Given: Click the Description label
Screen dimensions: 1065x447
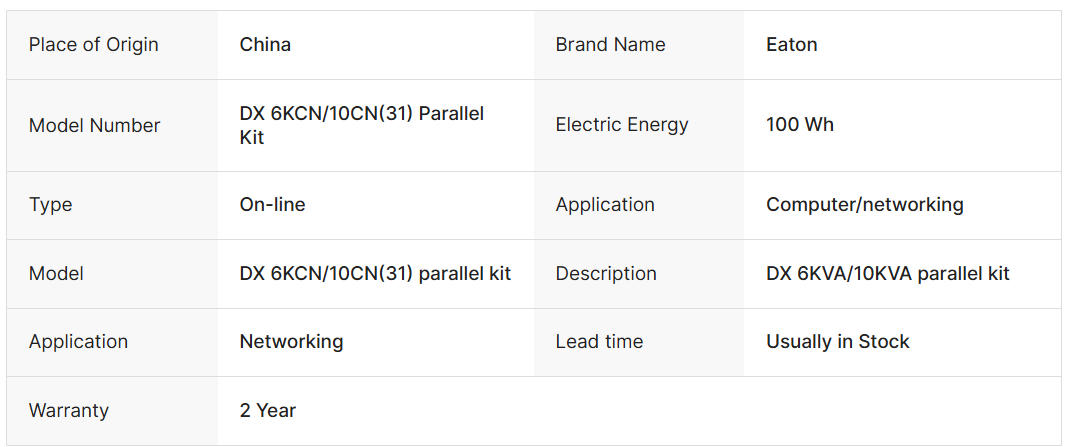Looking at the screenshot, I should [x=606, y=274].
